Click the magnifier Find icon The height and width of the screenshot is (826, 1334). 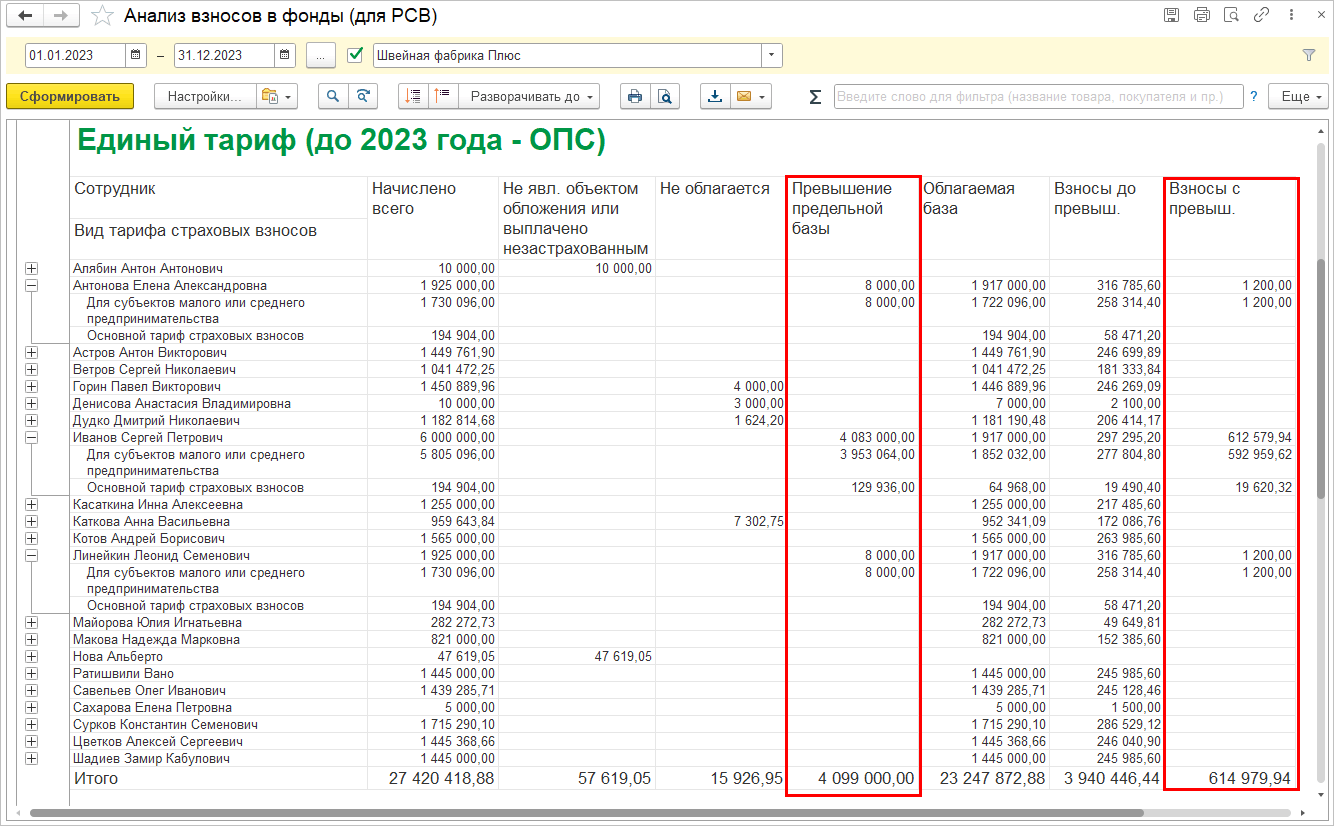click(x=333, y=96)
